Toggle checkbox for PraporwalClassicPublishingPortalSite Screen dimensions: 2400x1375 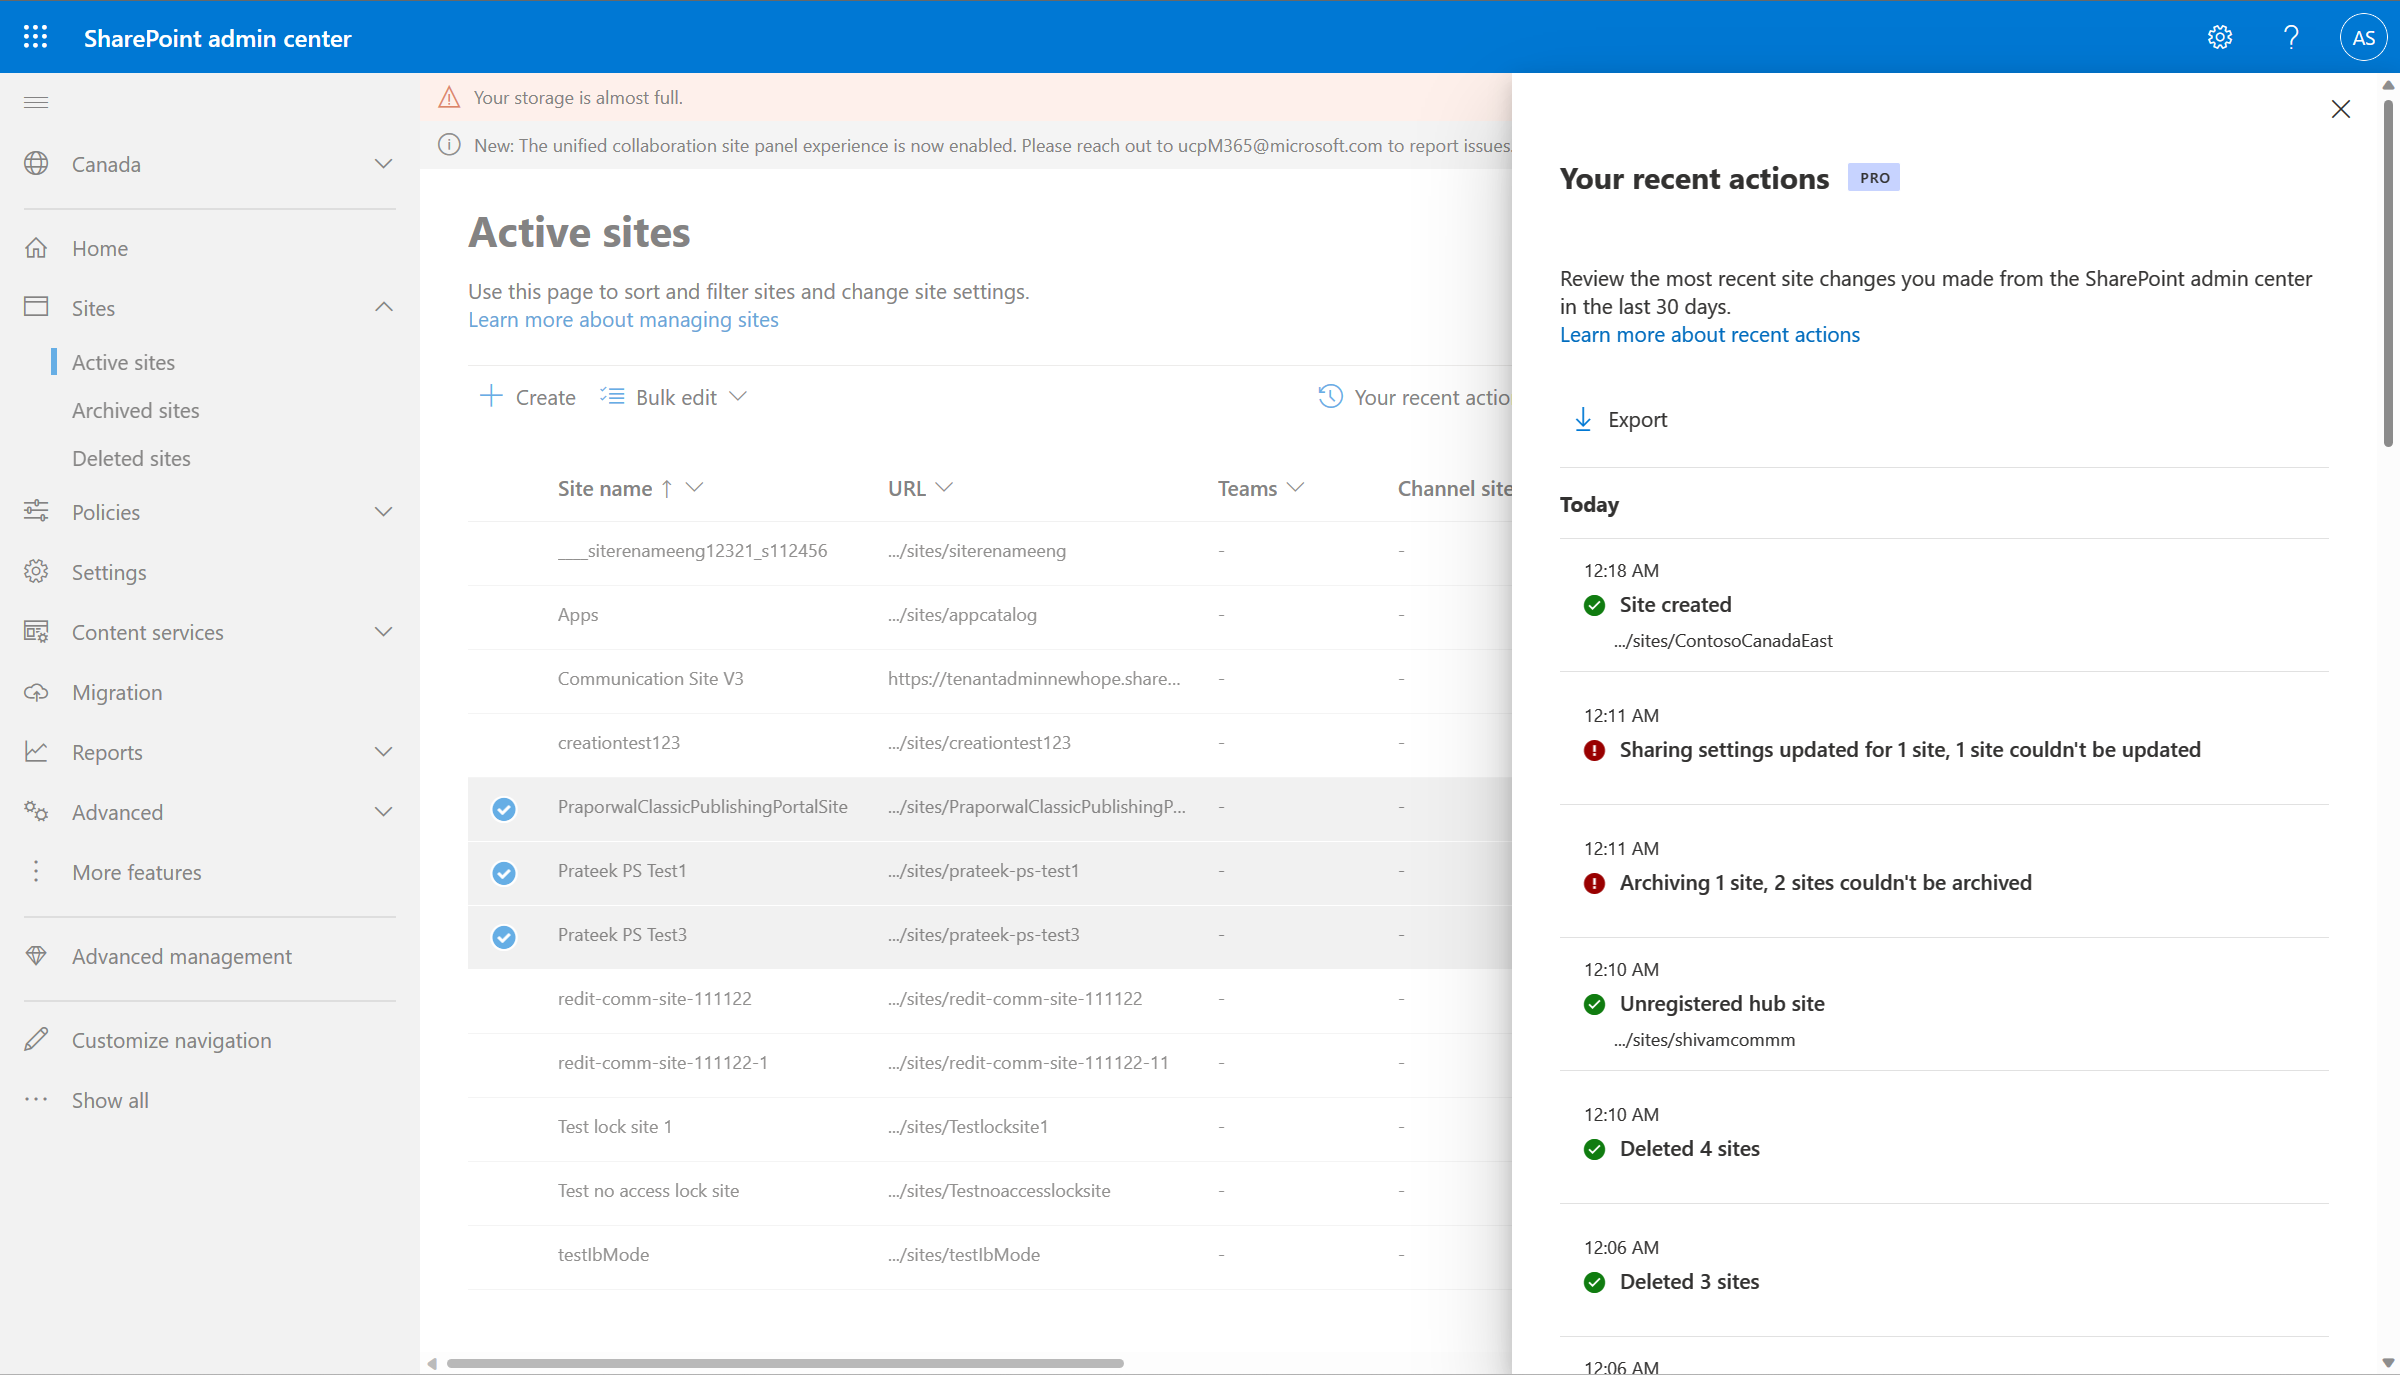tap(506, 806)
